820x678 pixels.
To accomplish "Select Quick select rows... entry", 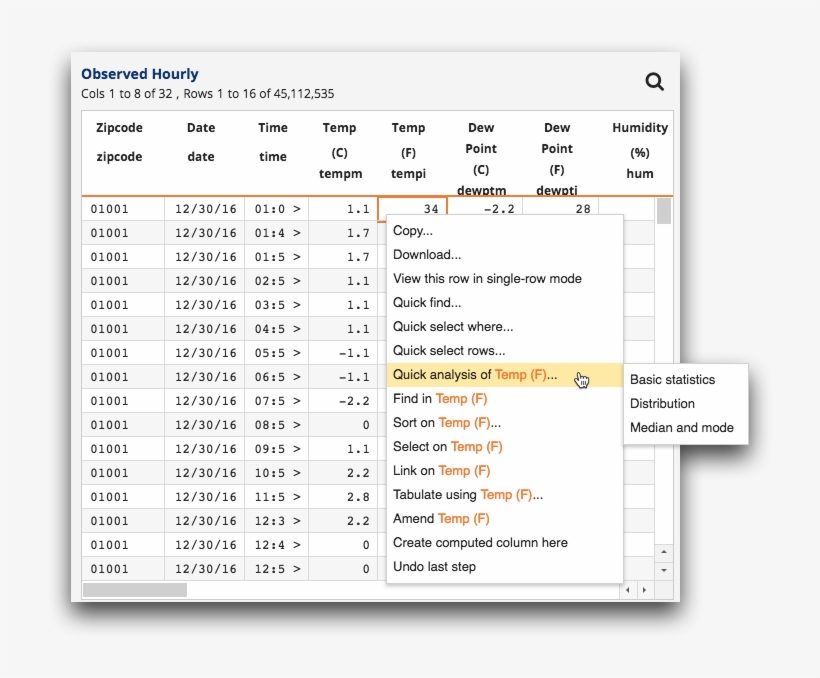I will (505, 351).
